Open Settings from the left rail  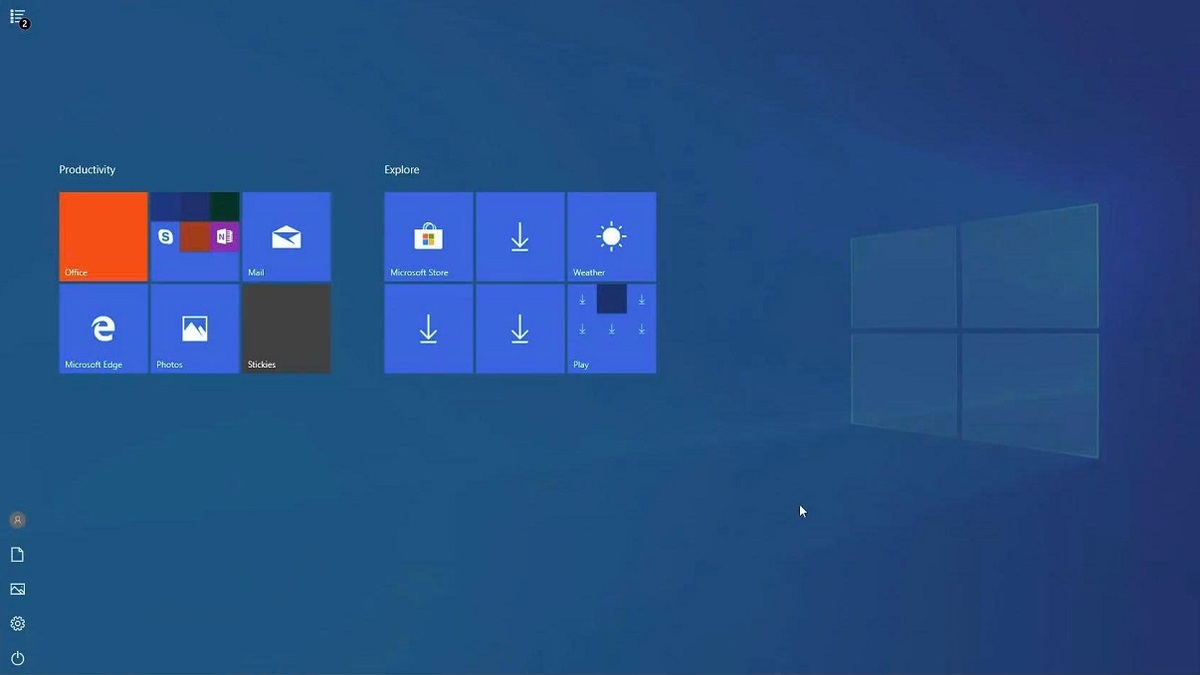17,623
